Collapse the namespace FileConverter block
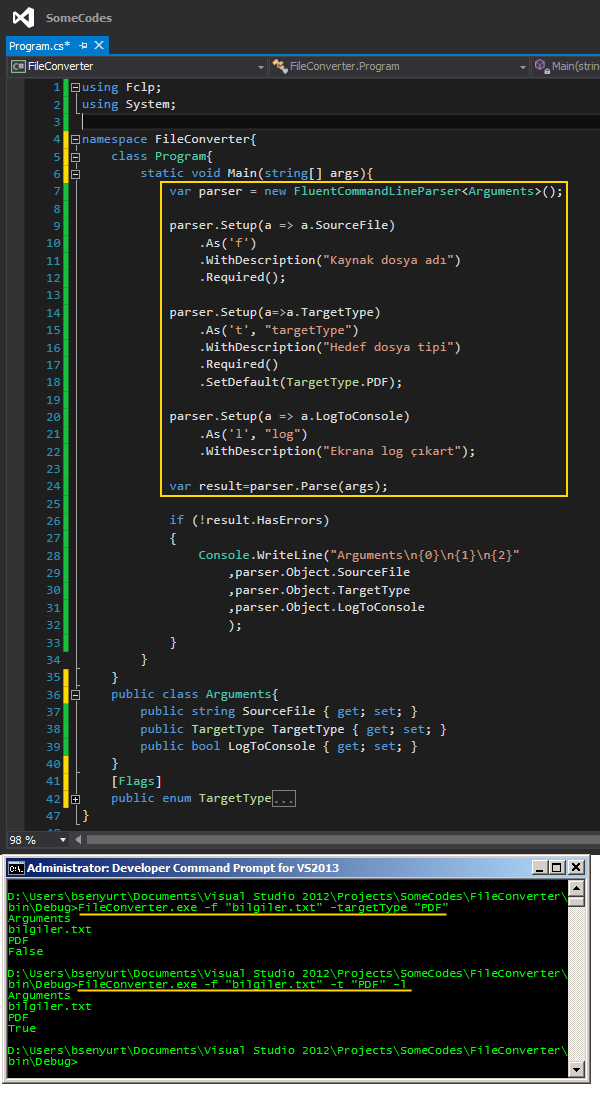This screenshot has width=600, height=1096. point(76,140)
